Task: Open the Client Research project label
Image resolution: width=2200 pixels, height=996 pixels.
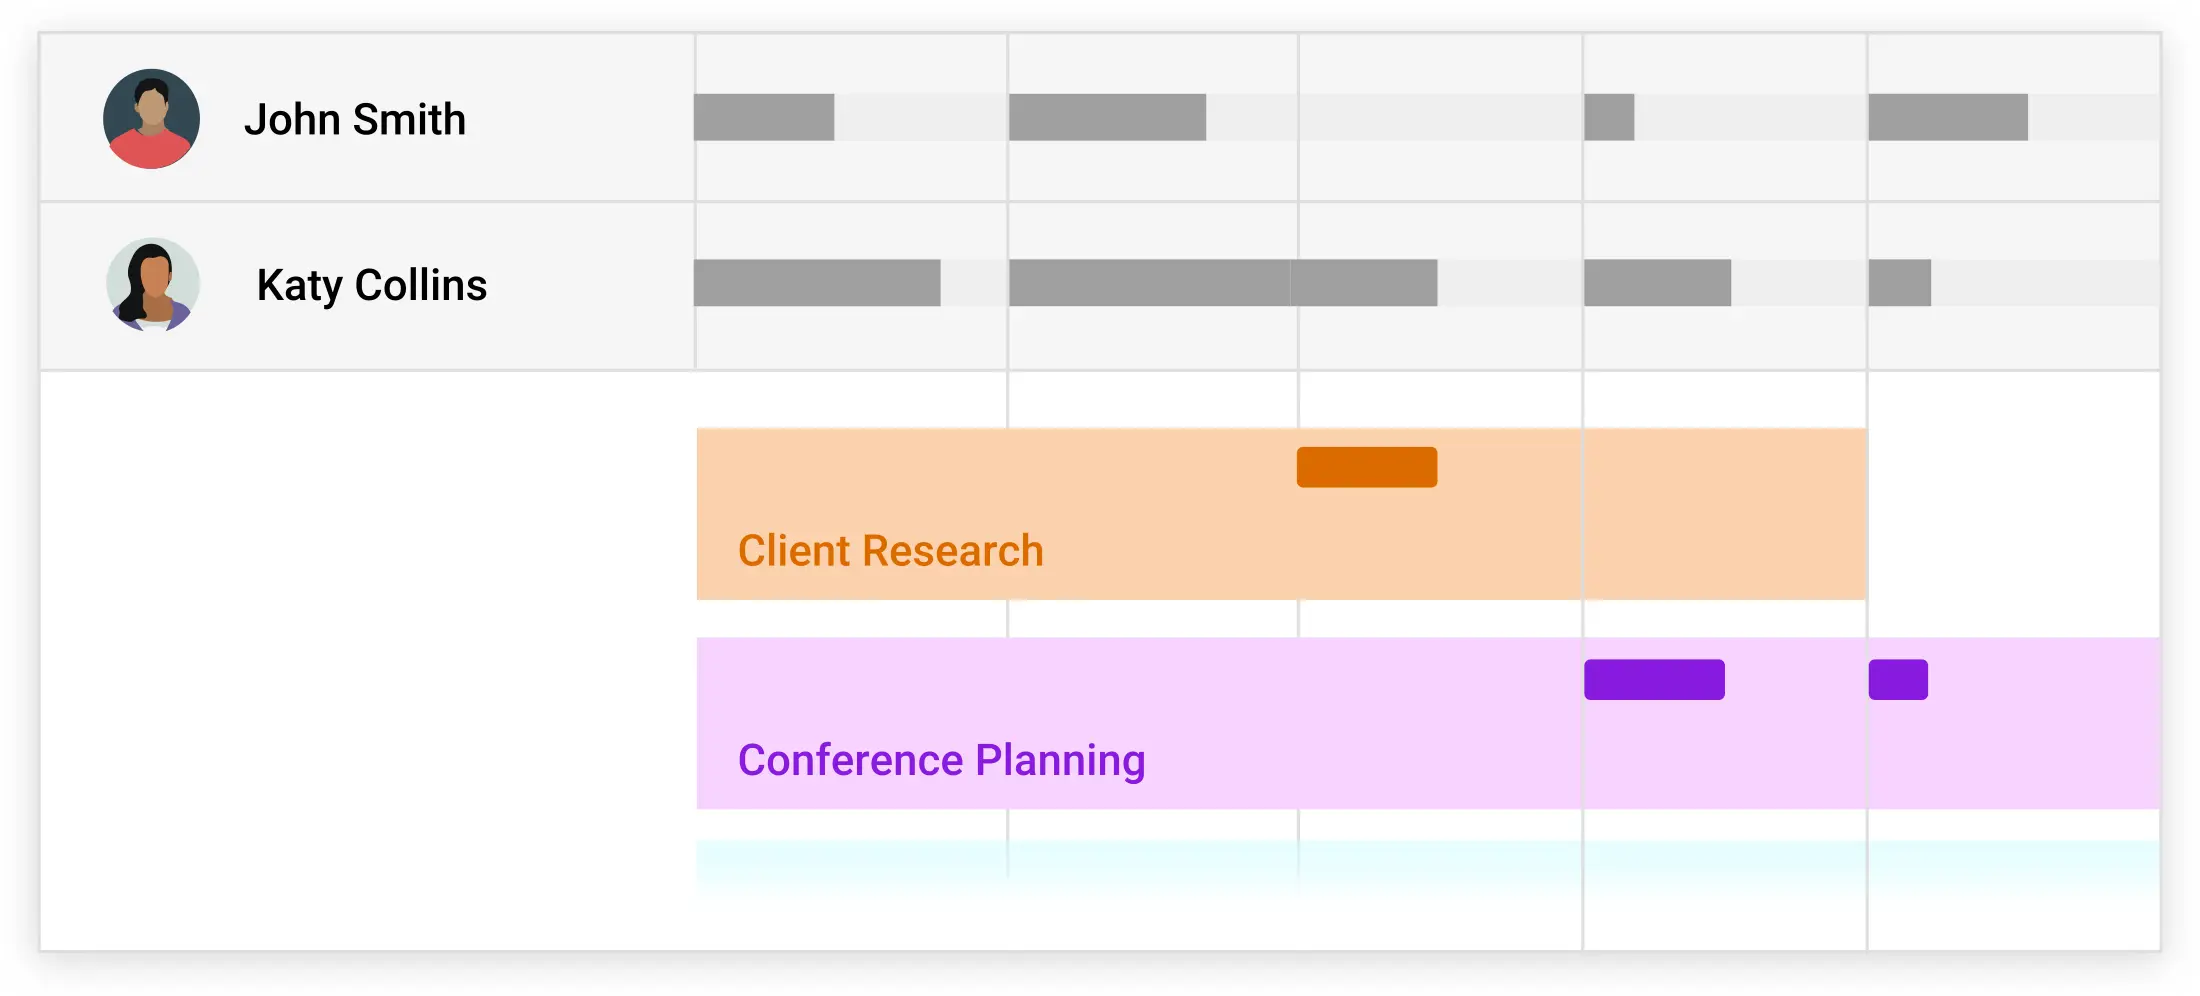Action: [x=890, y=551]
